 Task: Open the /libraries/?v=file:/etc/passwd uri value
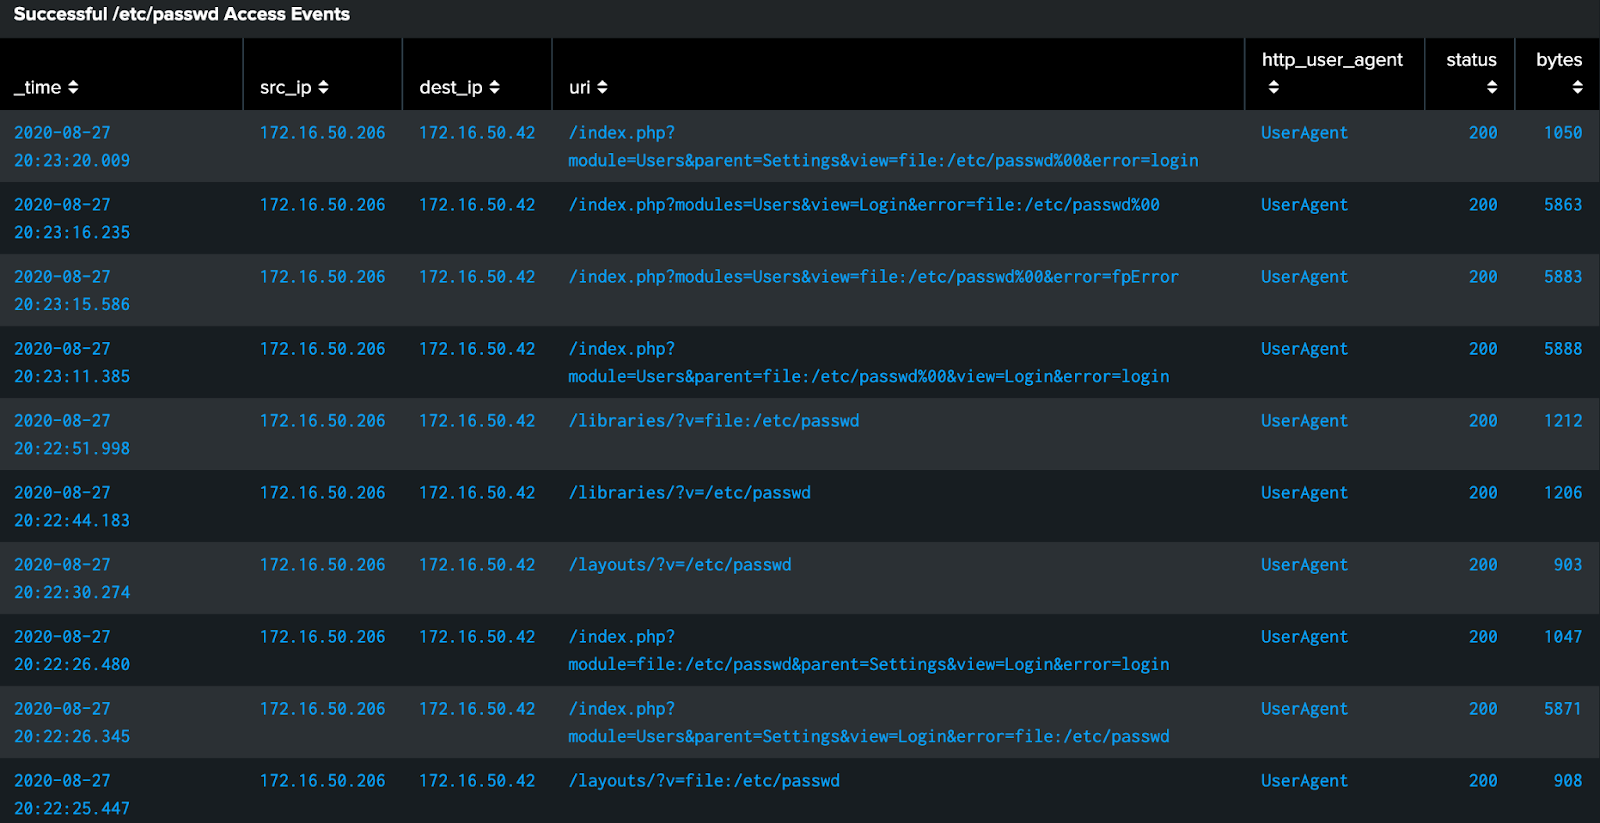714,421
